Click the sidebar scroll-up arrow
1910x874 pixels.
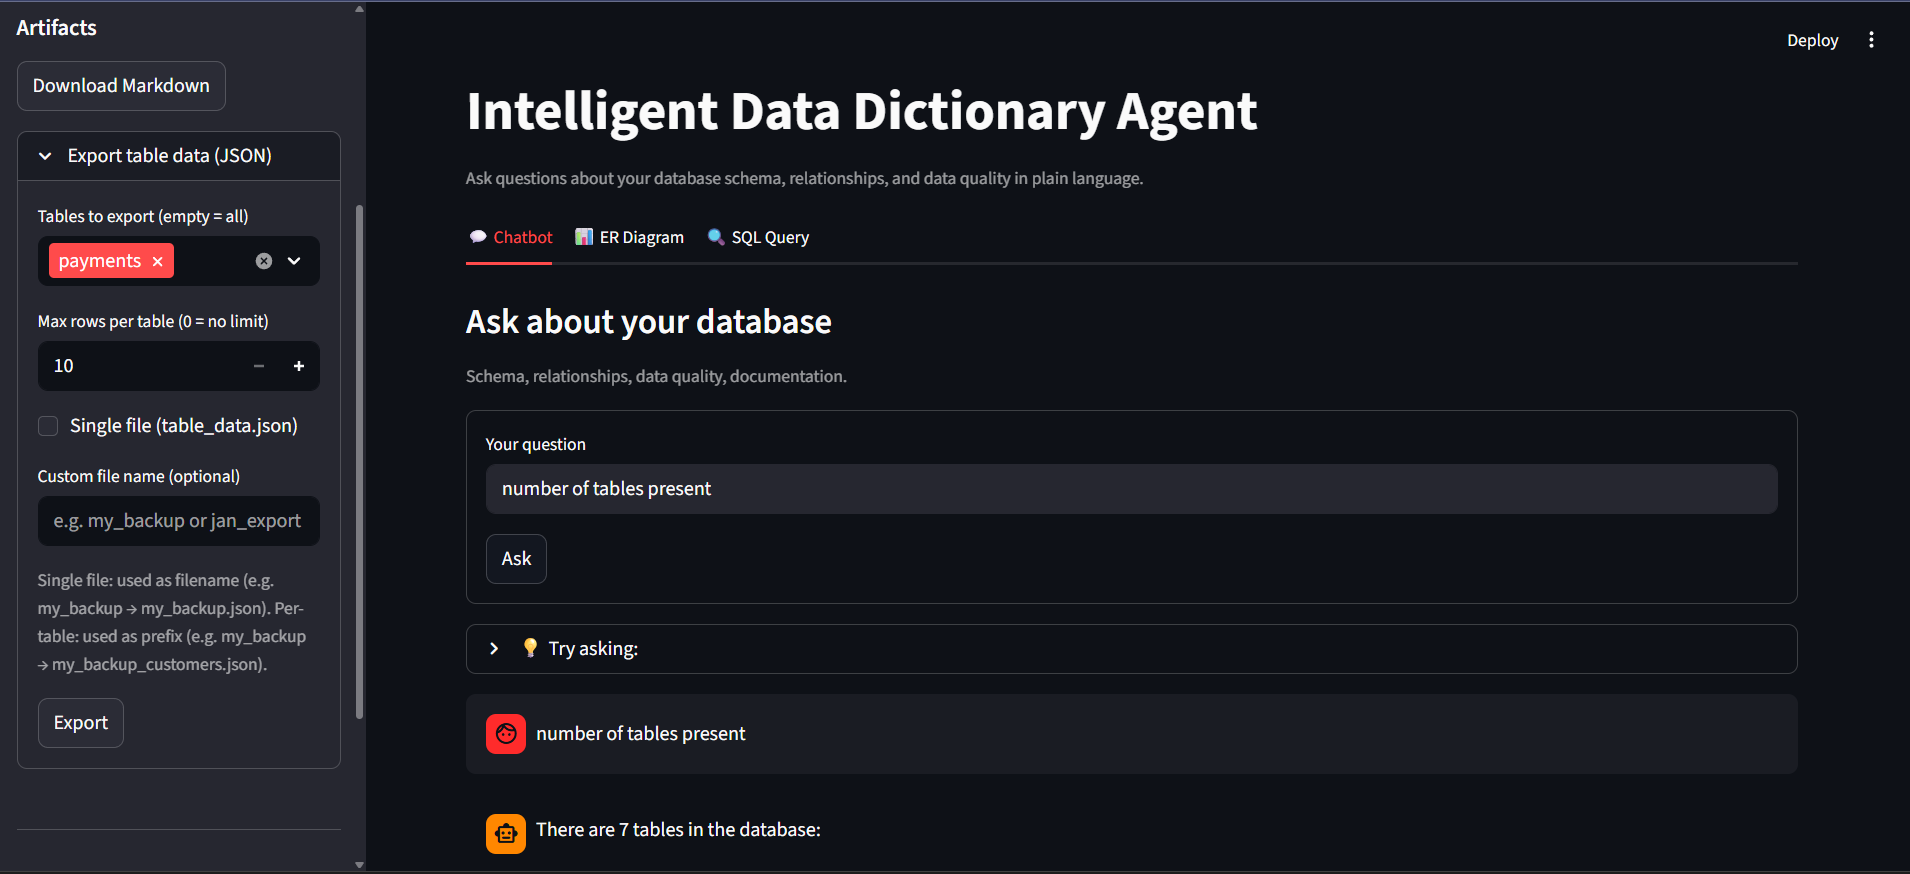pyautogui.click(x=360, y=9)
